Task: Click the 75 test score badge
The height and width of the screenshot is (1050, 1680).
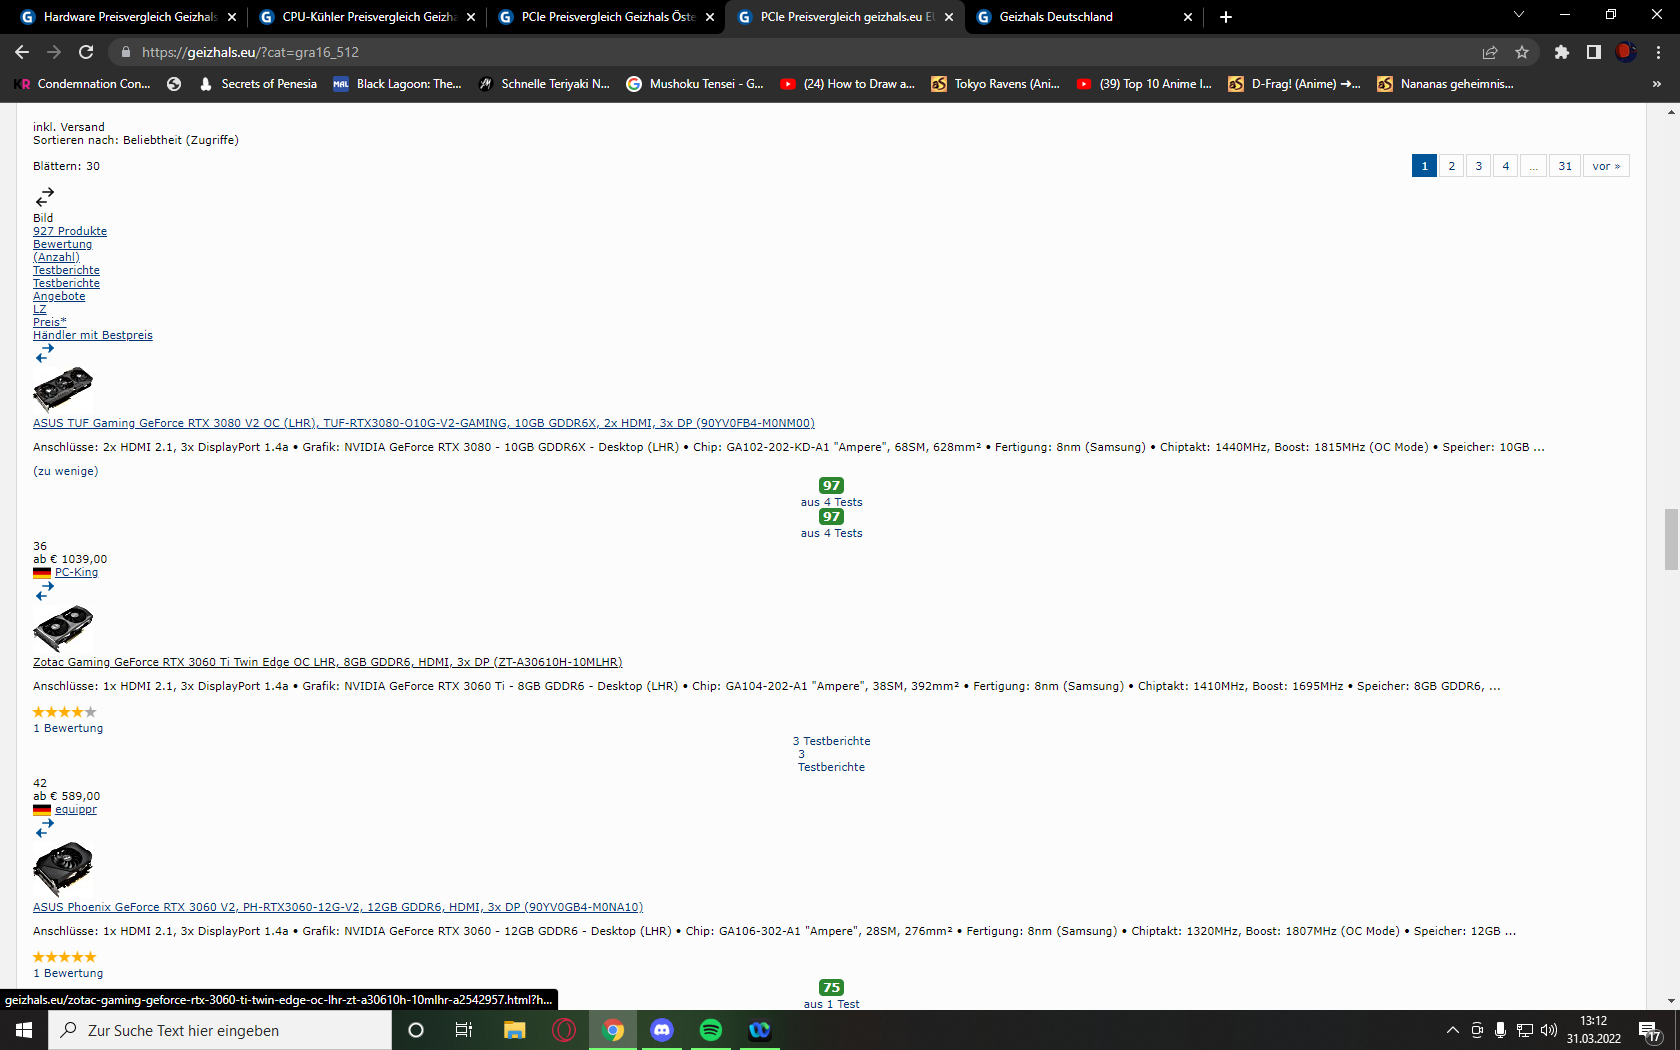Action: pos(831,987)
